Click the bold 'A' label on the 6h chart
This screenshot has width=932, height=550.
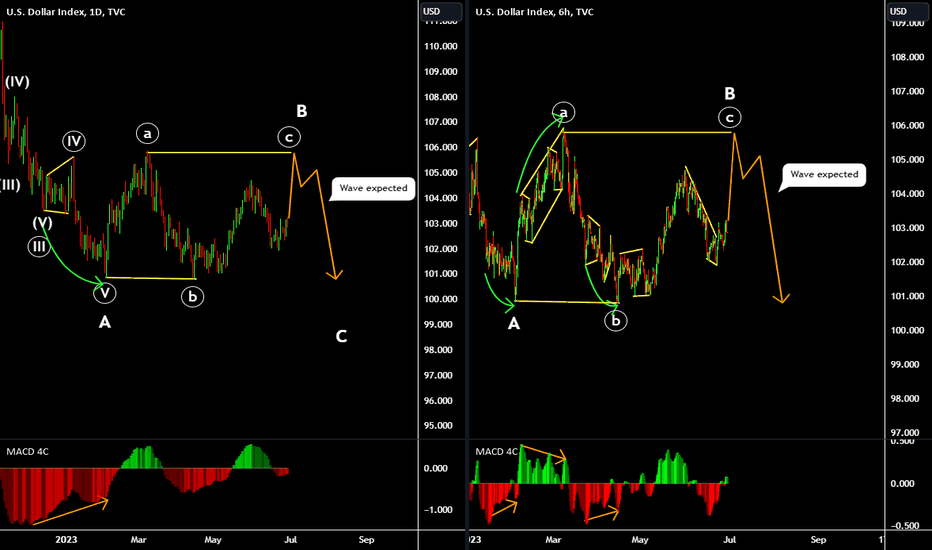(514, 323)
